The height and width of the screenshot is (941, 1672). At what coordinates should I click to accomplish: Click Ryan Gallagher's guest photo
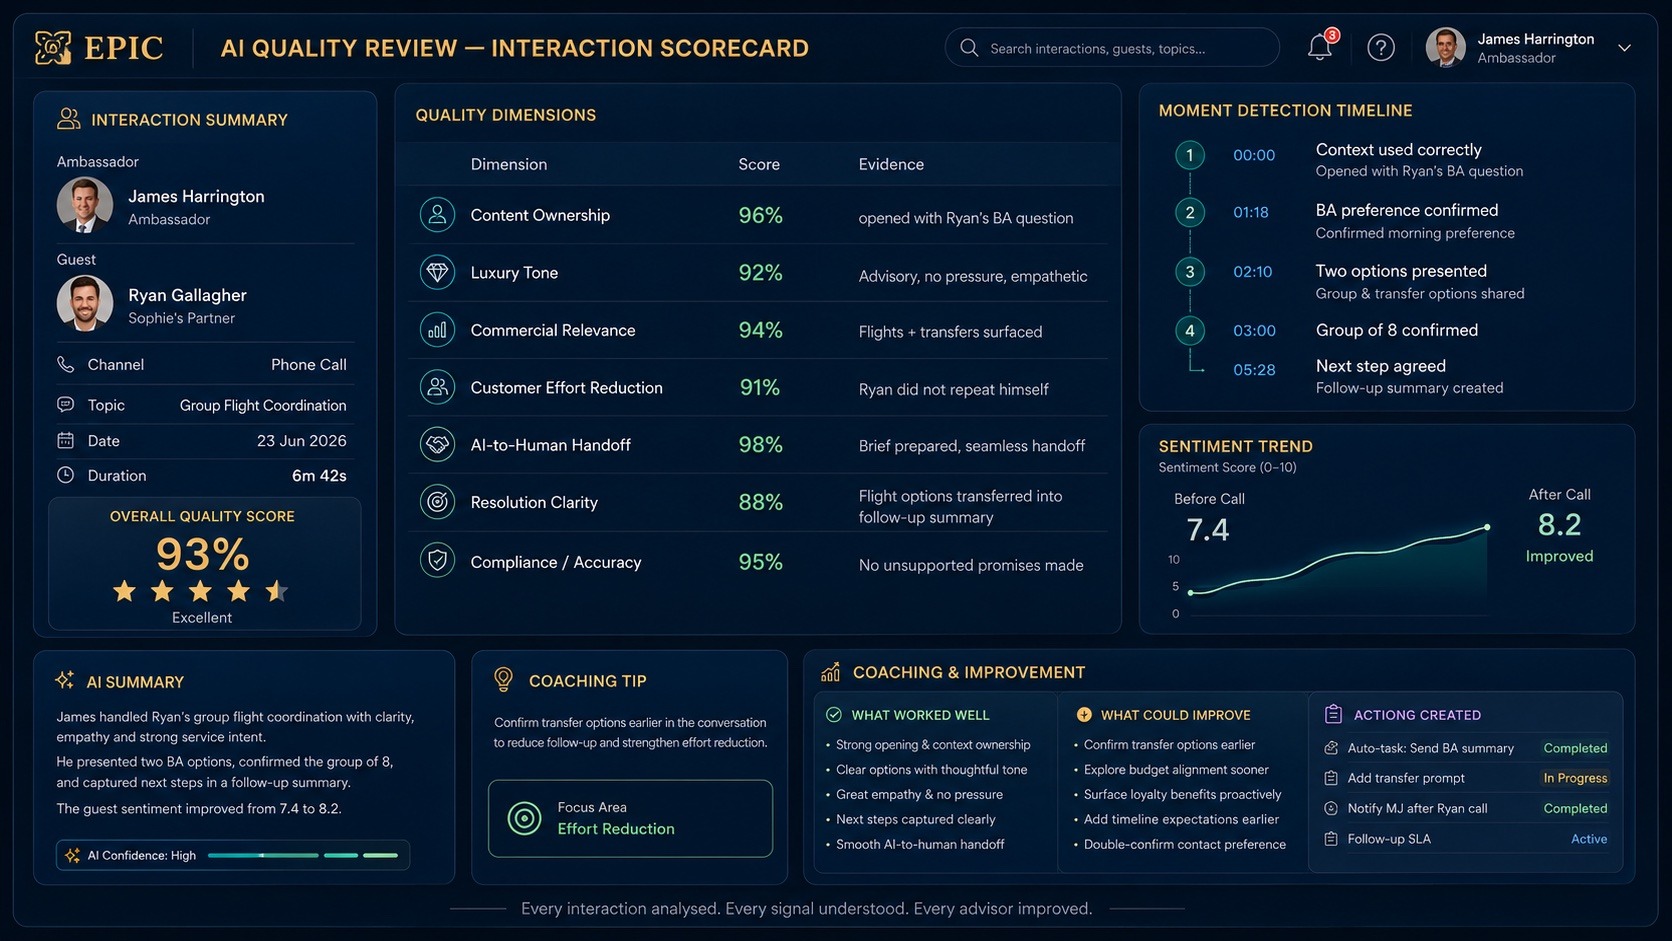85,303
